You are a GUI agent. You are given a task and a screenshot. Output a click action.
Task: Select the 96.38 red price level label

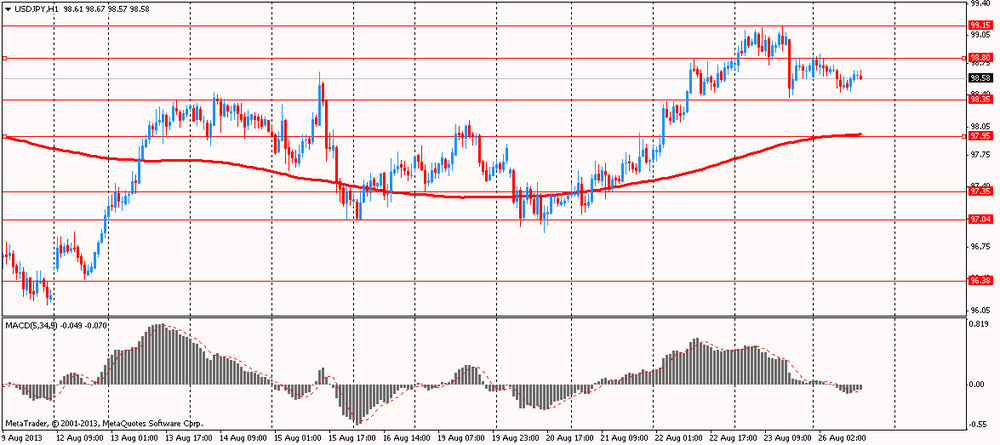pos(979,280)
